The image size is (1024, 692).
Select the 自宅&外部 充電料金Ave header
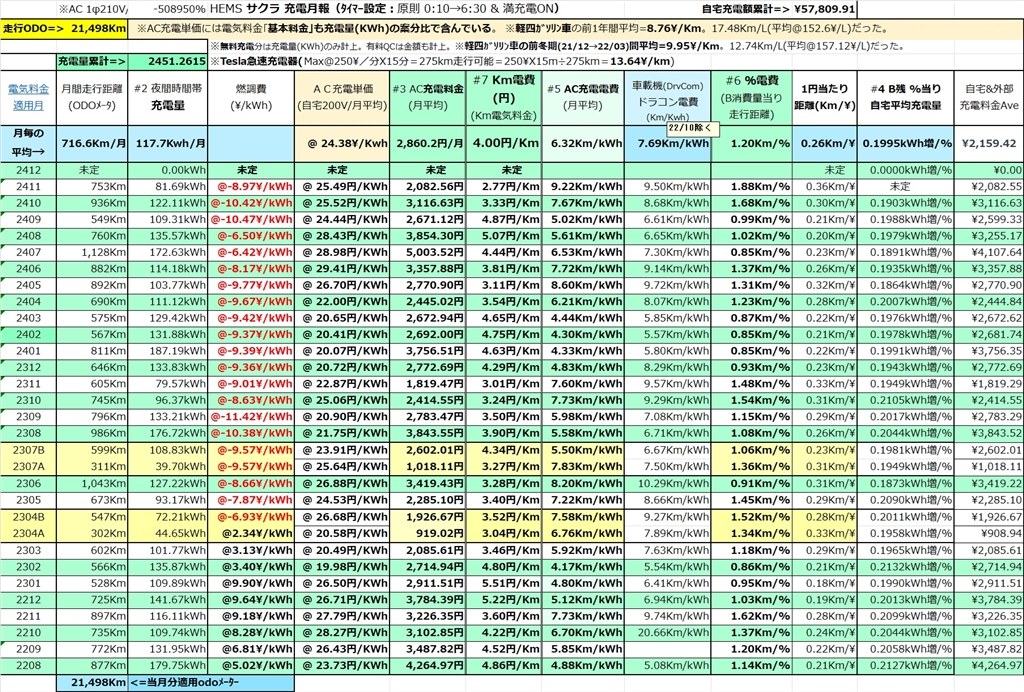pyautogui.click(x=989, y=97)
